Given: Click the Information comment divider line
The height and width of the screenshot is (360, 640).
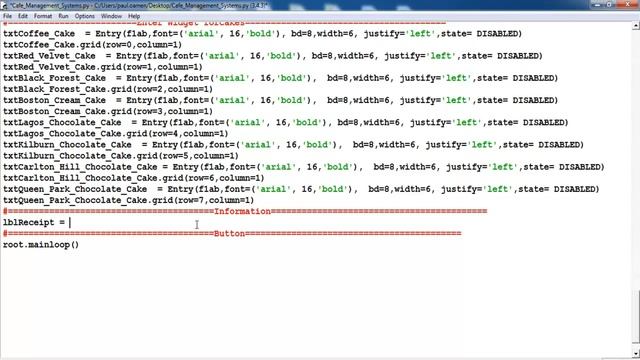Looking at the screenshot, I should [x=245, y=211].
